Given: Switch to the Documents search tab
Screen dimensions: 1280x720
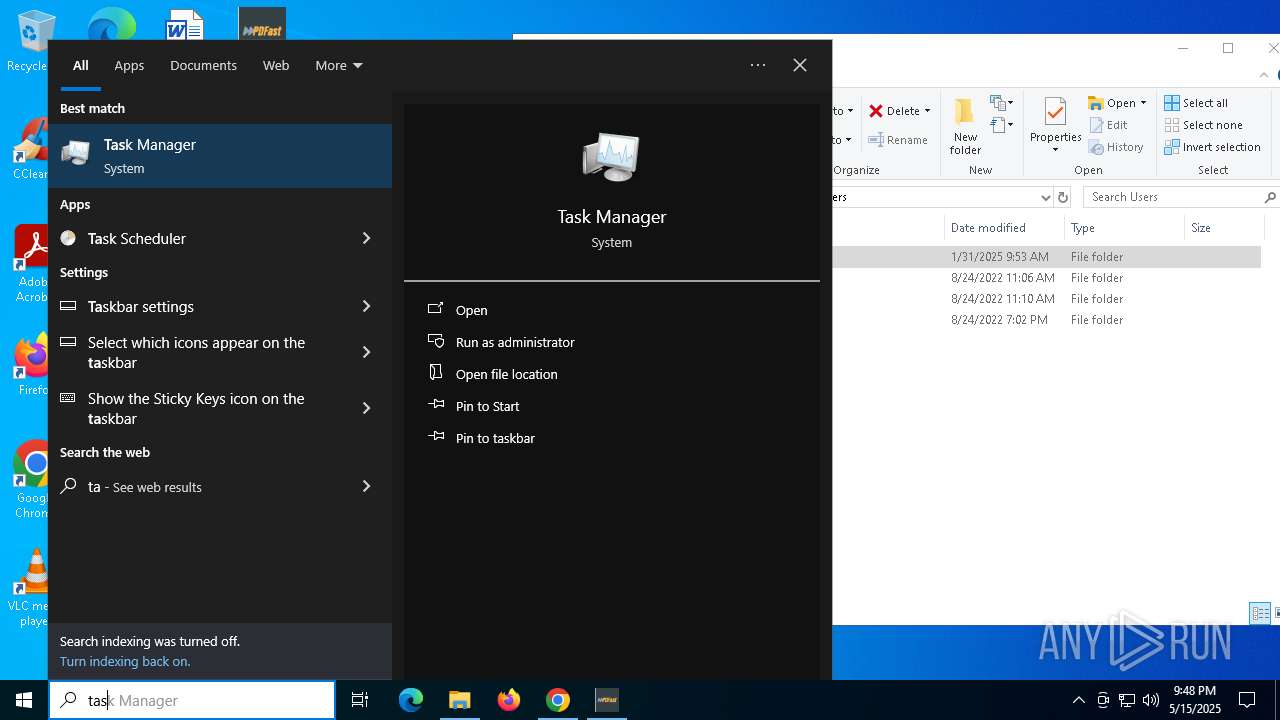Looking at the screenshot, I should [203, 65].
